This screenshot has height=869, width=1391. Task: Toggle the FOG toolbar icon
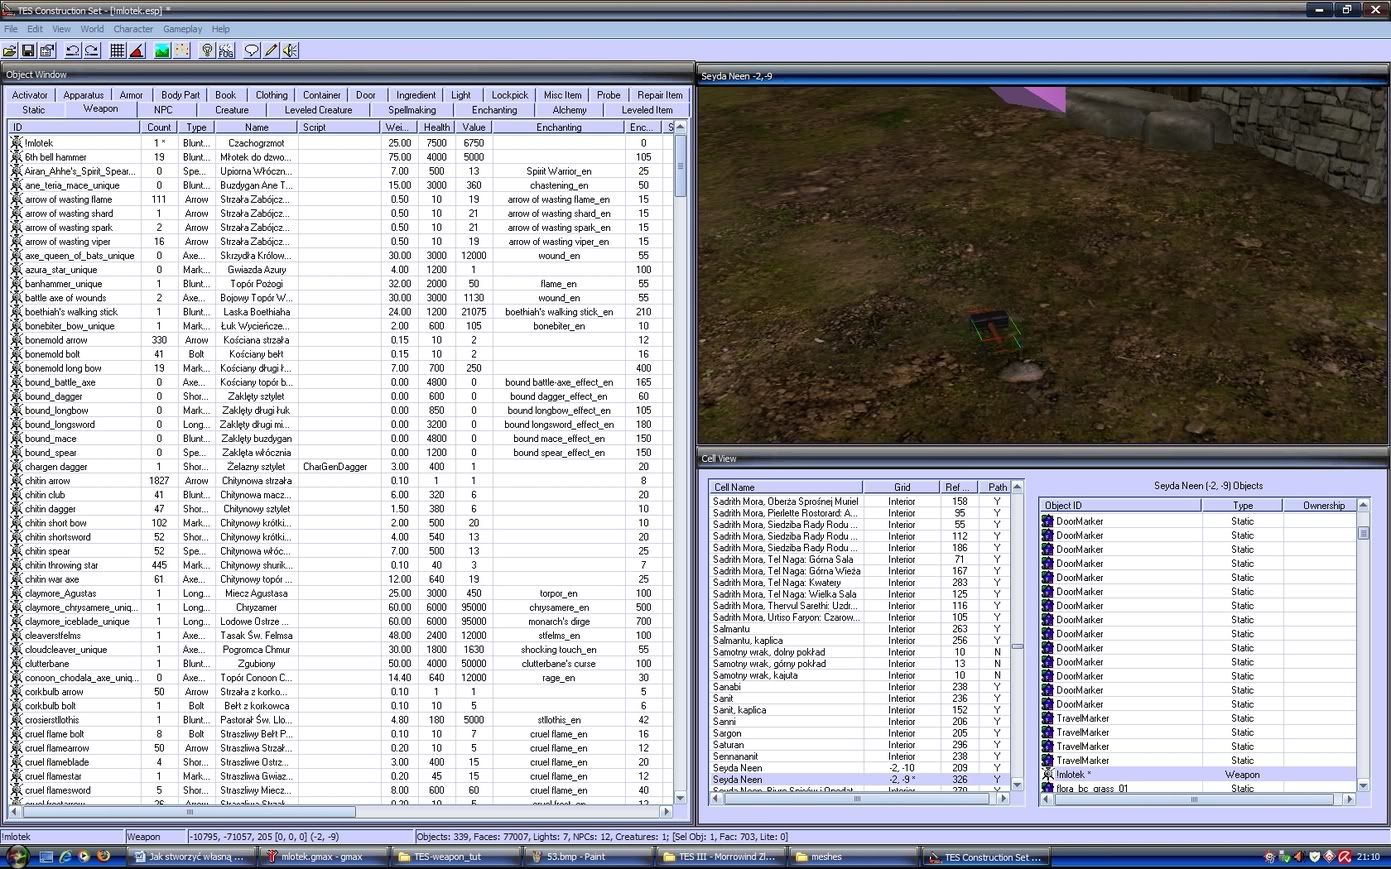click(x=227, y=51)
